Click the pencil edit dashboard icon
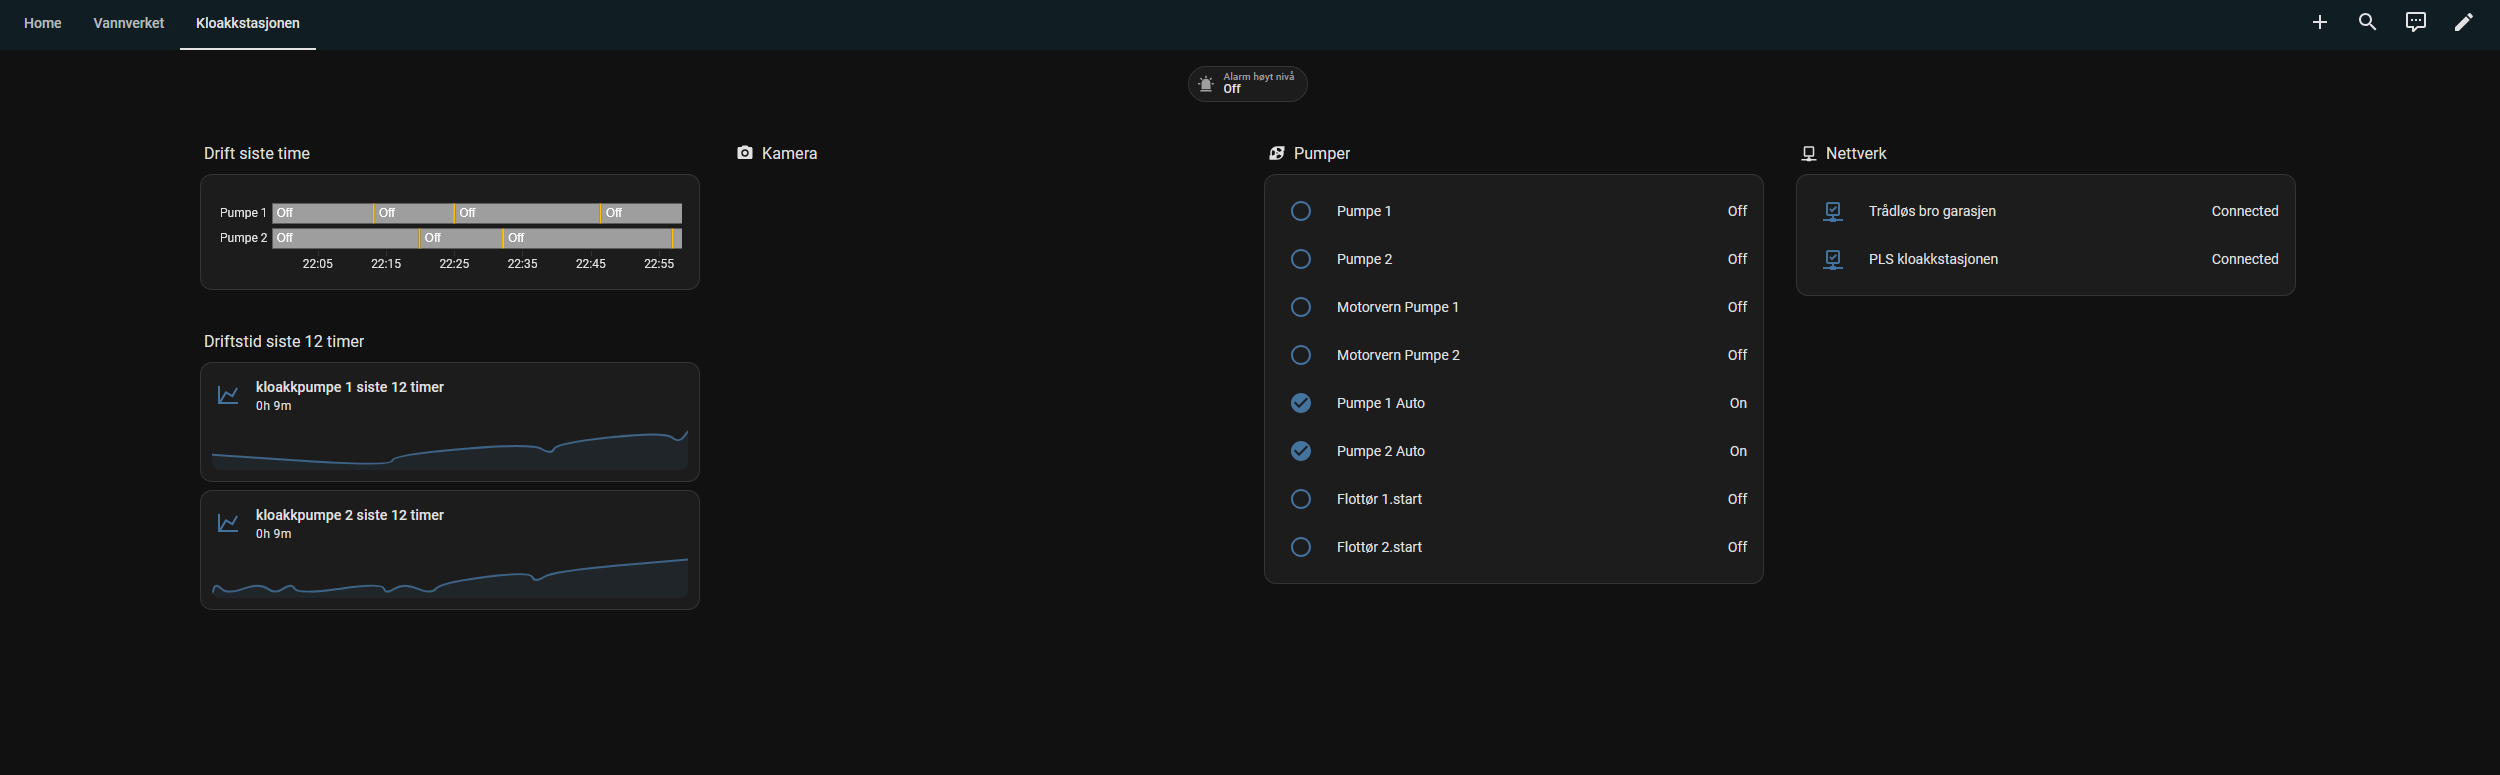This screenshot has height=775, width=2500. (2463, 22)
